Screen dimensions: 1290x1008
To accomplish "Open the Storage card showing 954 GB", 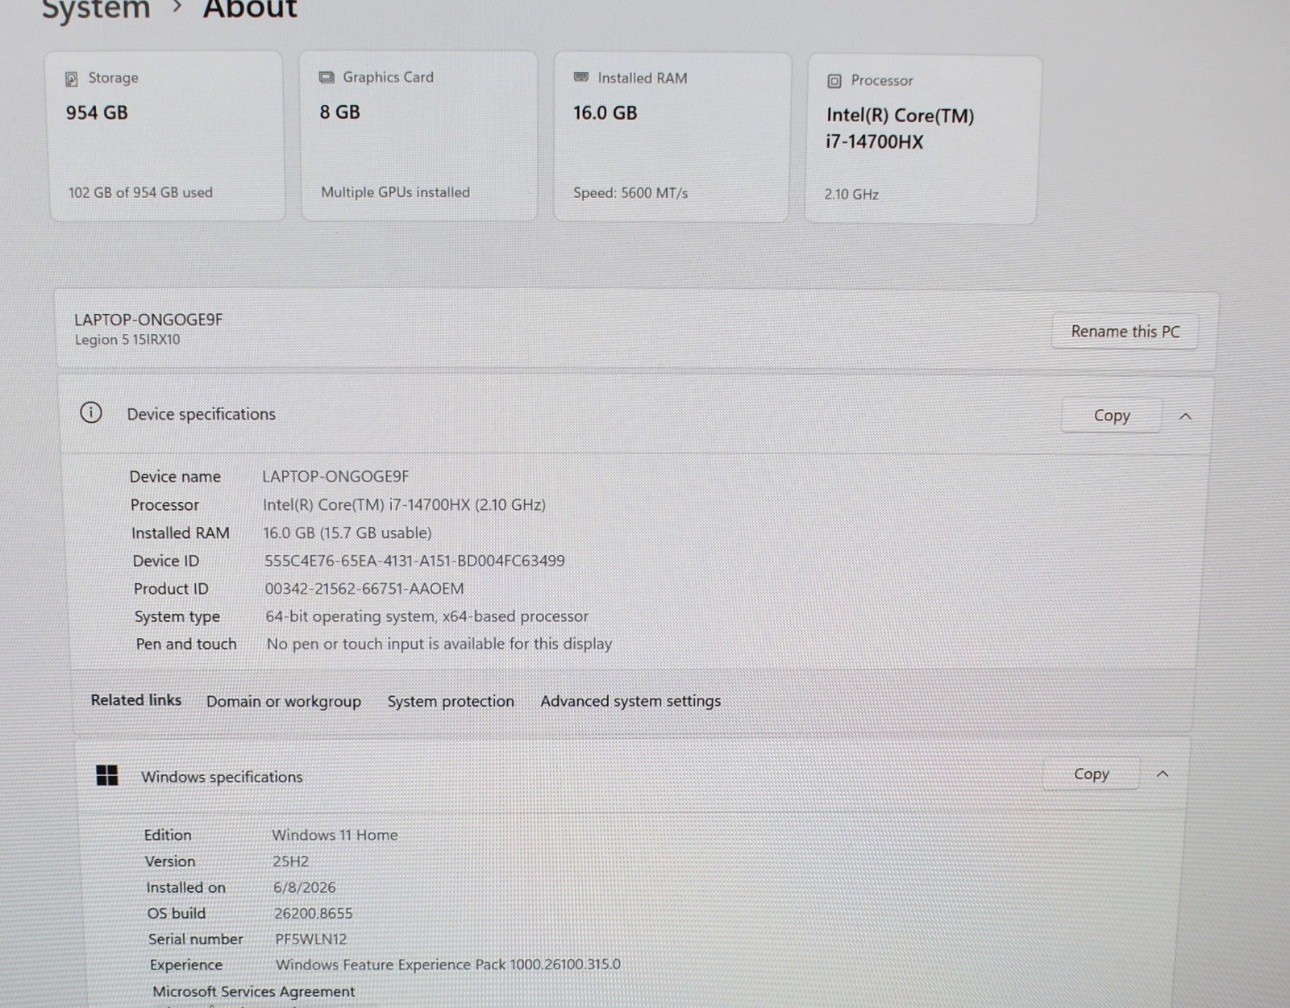I will pyautogui.click(x=167, y=136).
